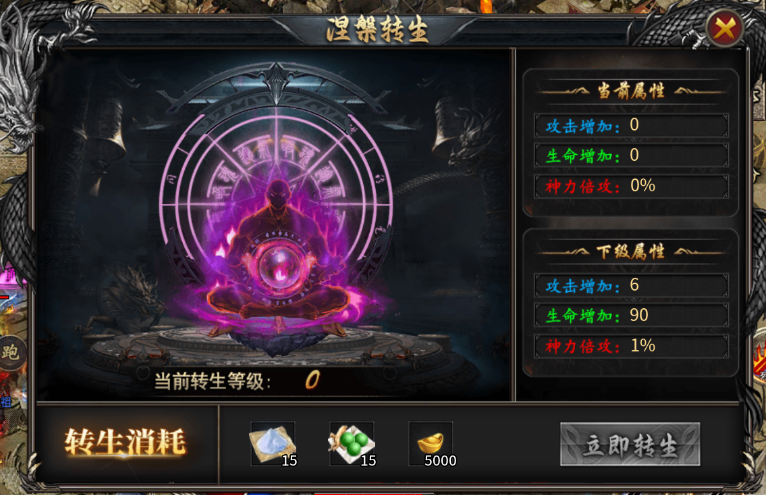Select next-level 神力倍攻 1% row
The width and height of the screenshot is (766, 495).
tap(631, 346)
